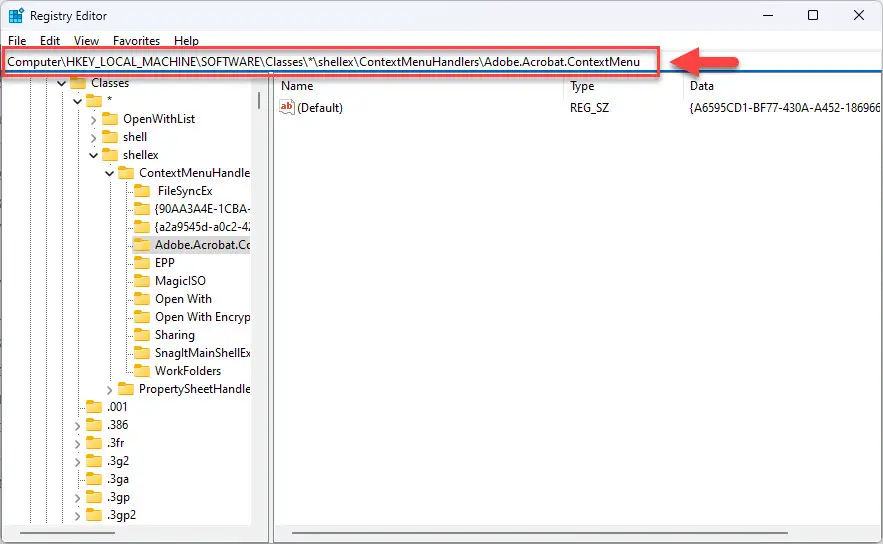Expand the .3g2 key

(78, 462)
